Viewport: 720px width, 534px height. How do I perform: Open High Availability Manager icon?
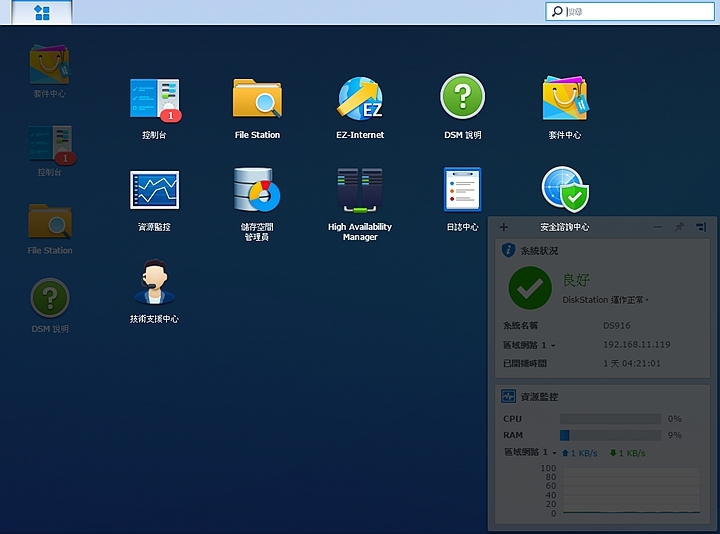(x=360, y=191)
